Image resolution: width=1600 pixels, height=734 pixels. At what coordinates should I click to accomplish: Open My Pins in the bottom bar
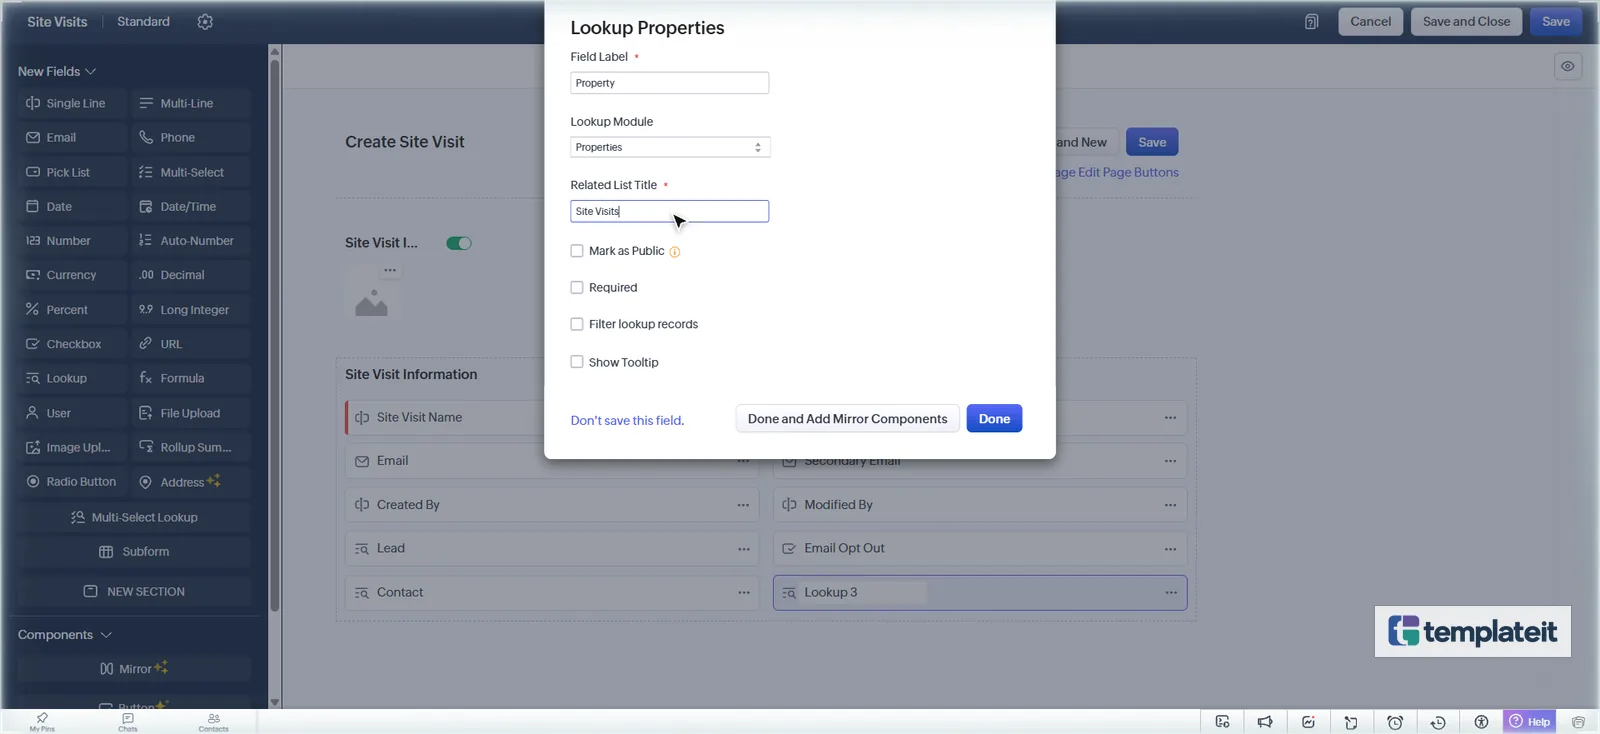42,722
